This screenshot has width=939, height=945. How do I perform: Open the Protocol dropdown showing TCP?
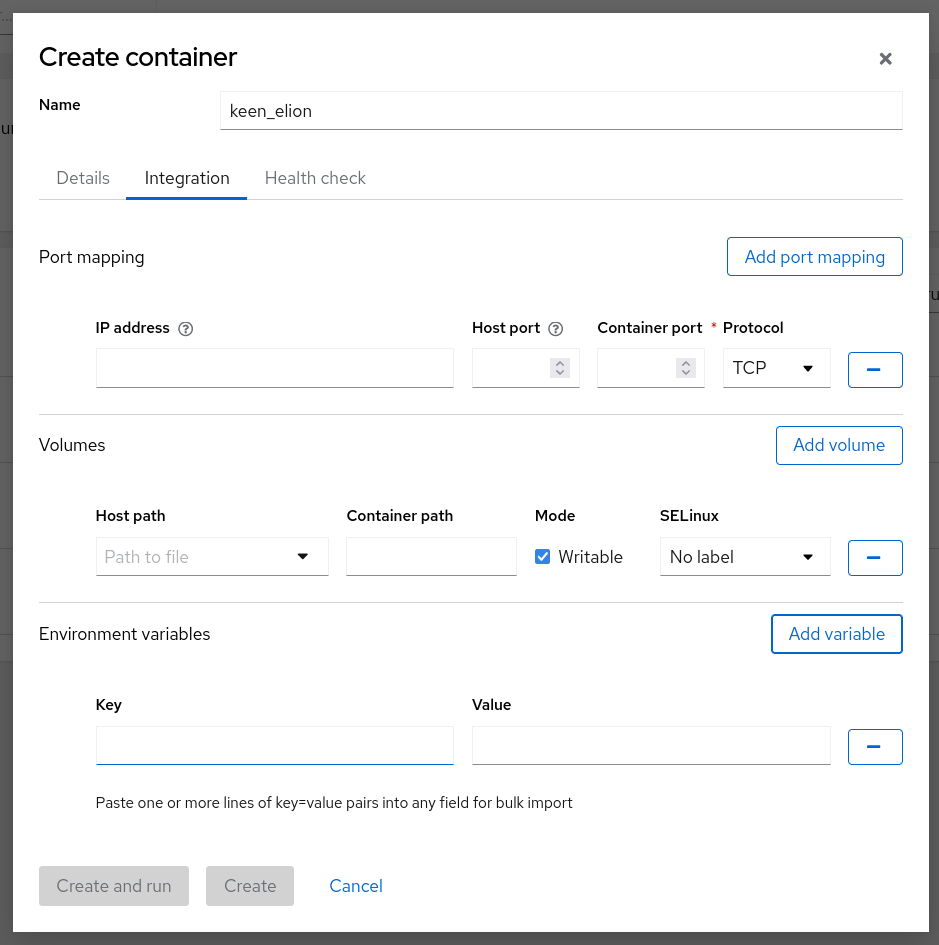[x=776, y=368]
